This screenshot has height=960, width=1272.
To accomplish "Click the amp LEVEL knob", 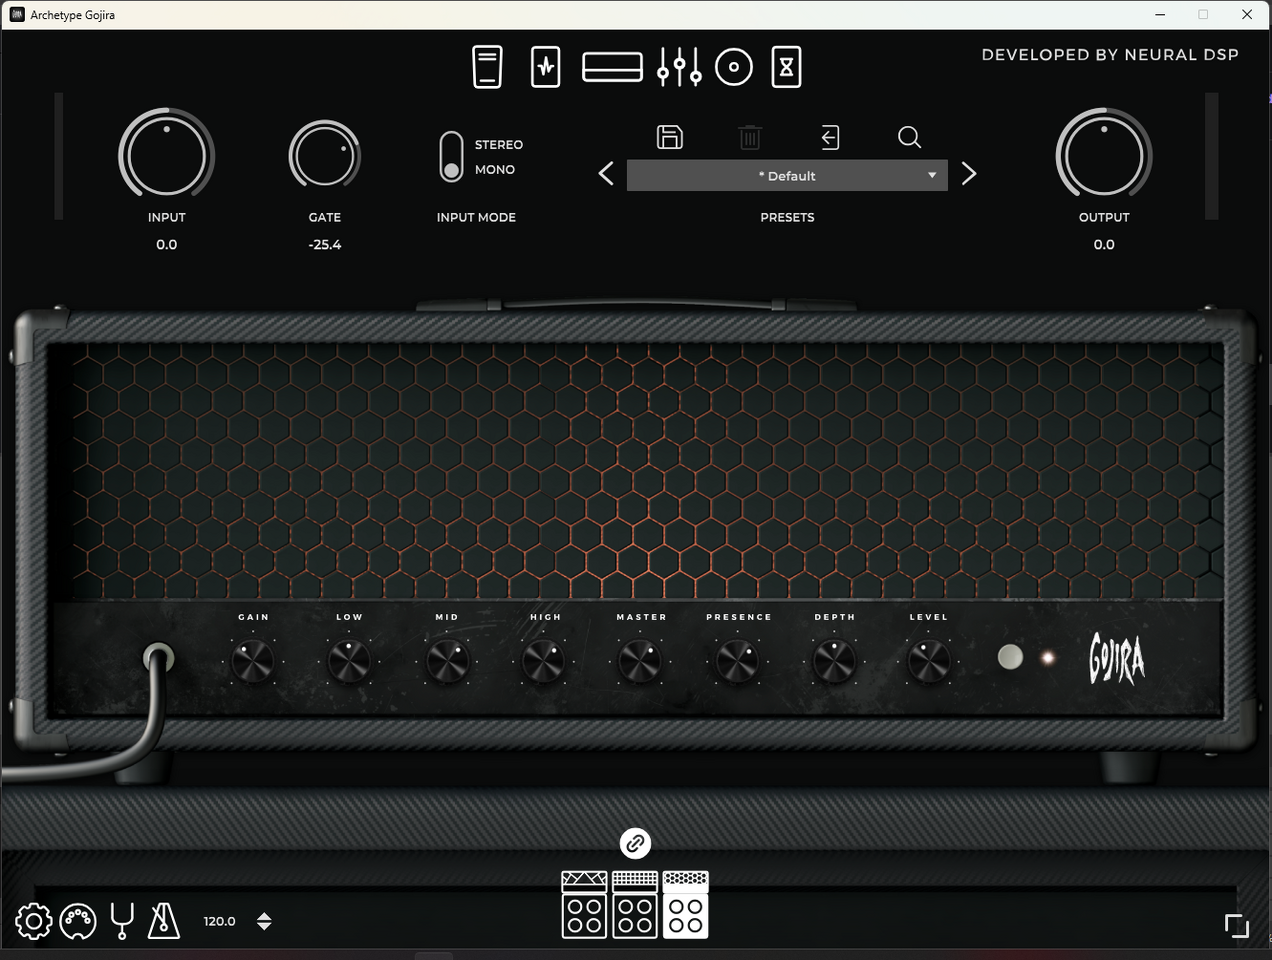I will [929, 661].
